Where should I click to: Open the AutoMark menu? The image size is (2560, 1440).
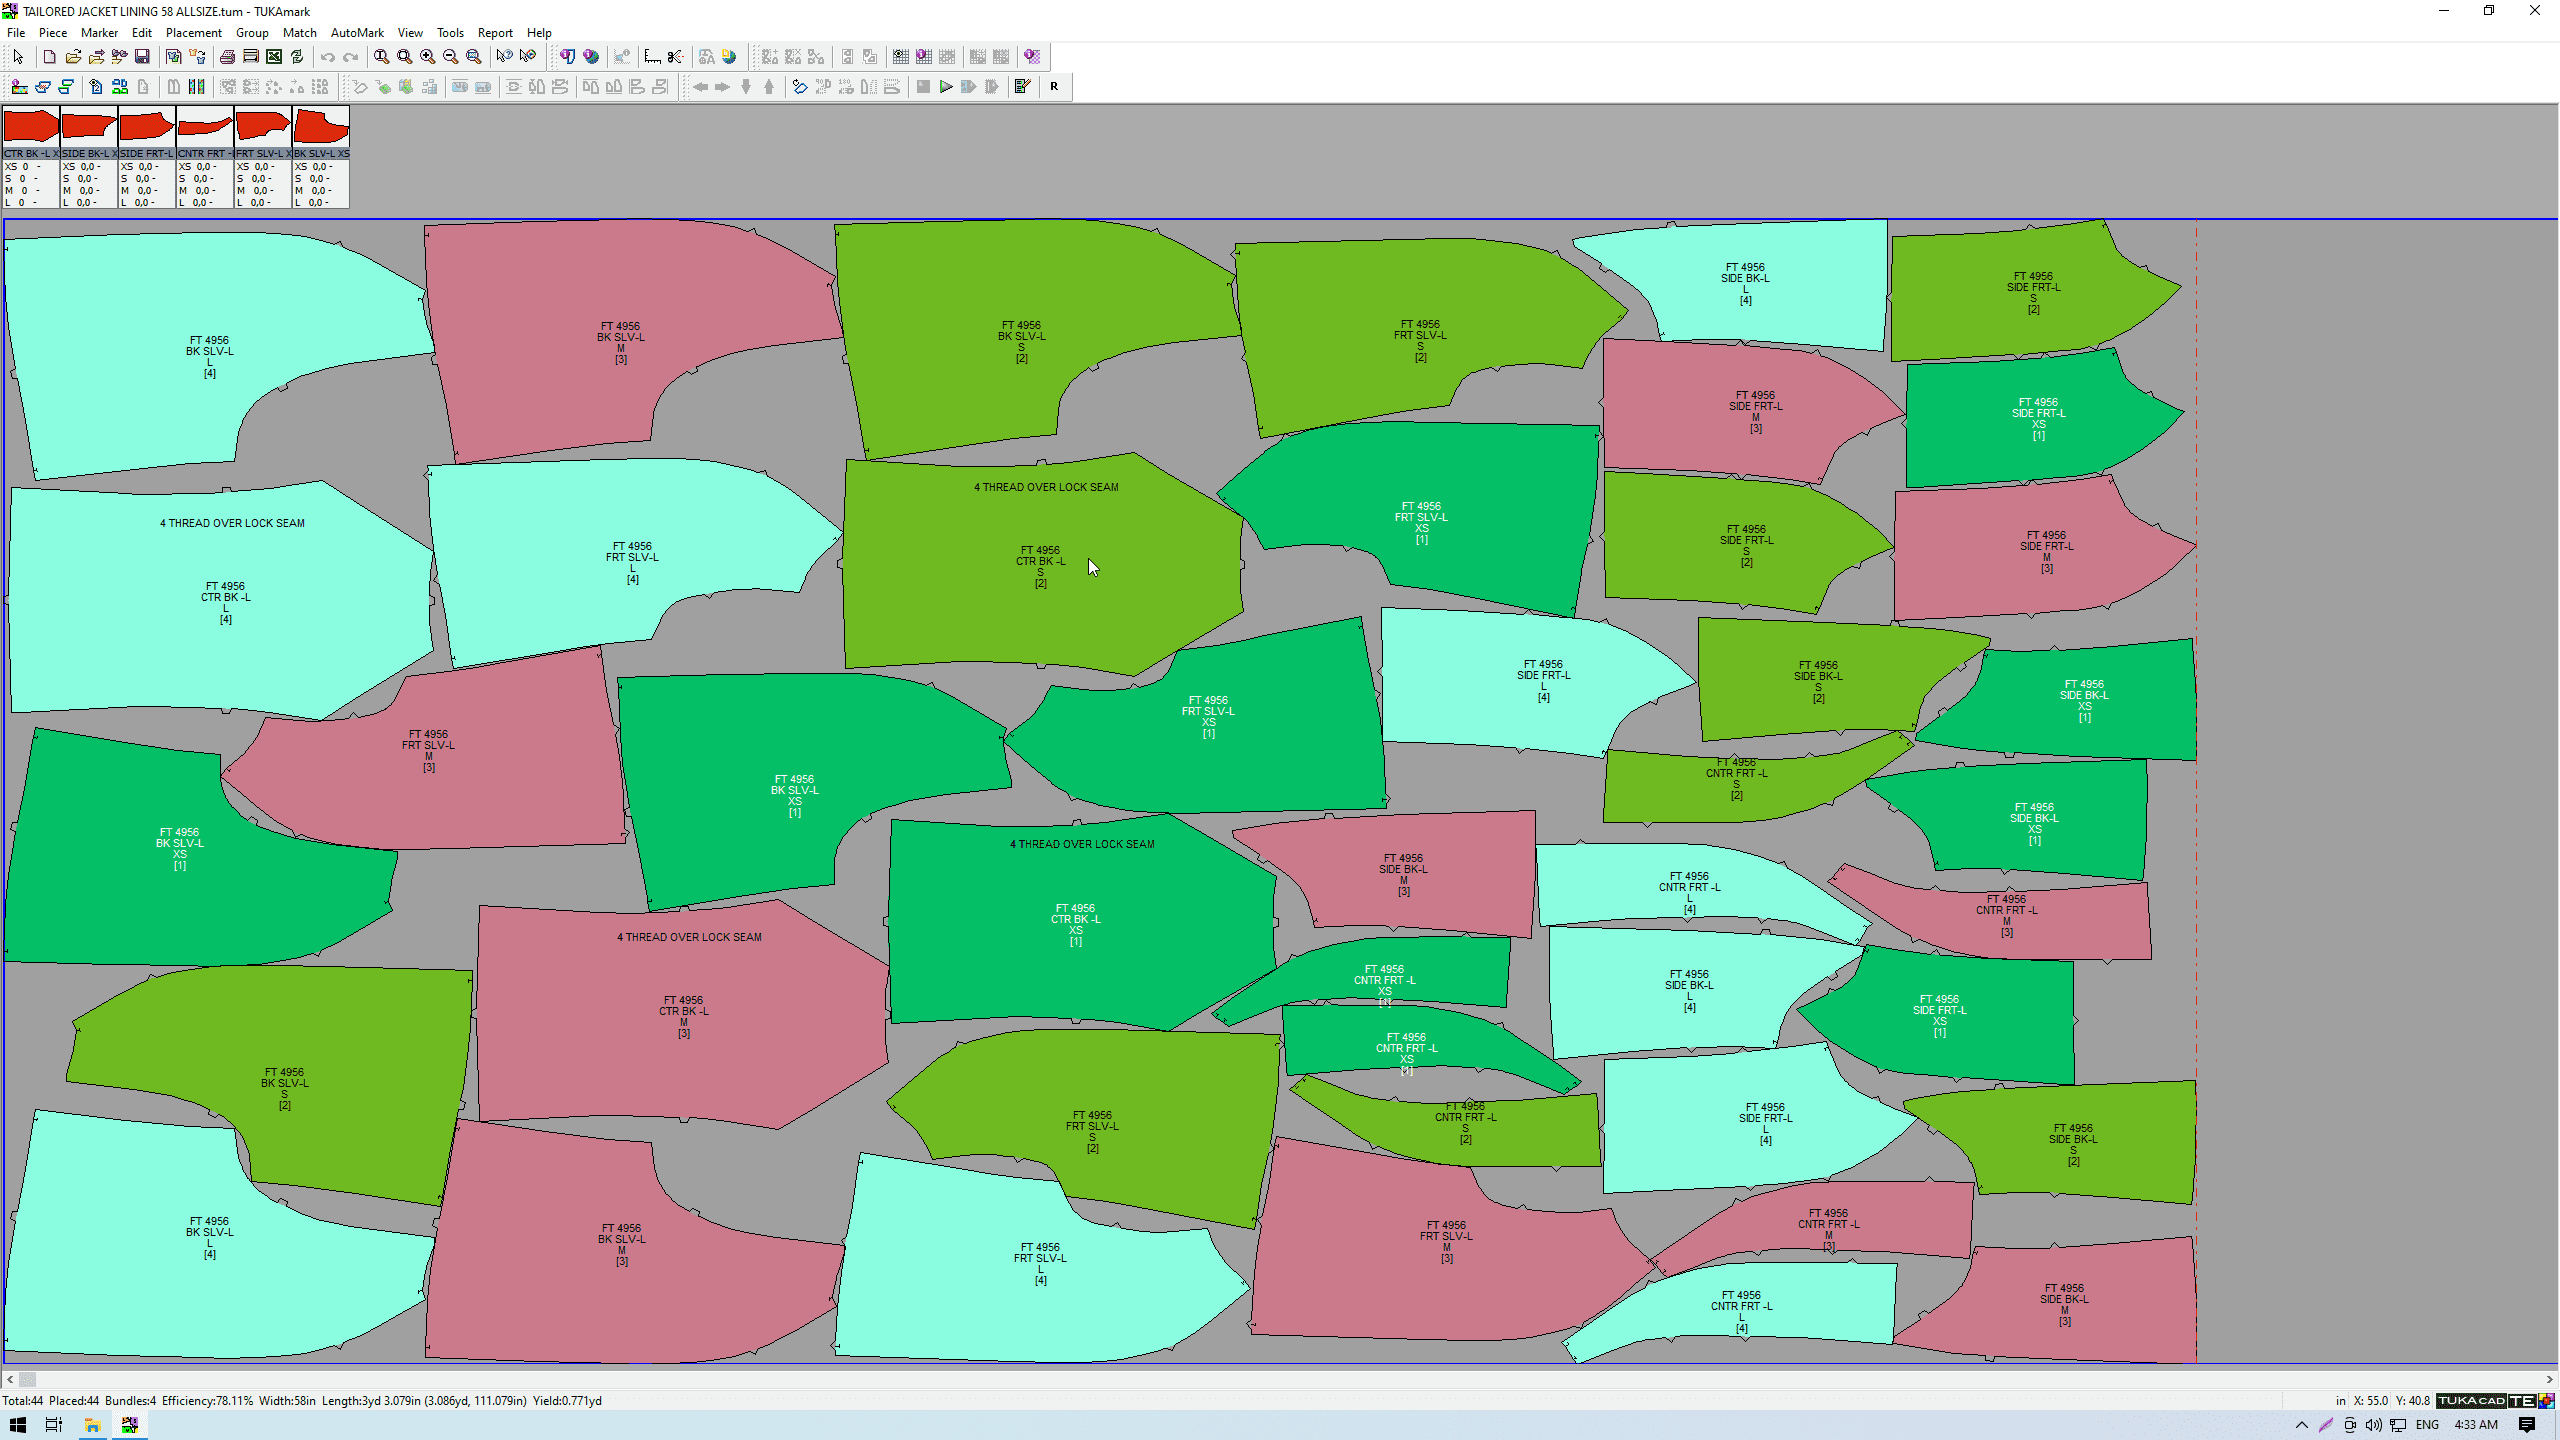pos(357,33)
